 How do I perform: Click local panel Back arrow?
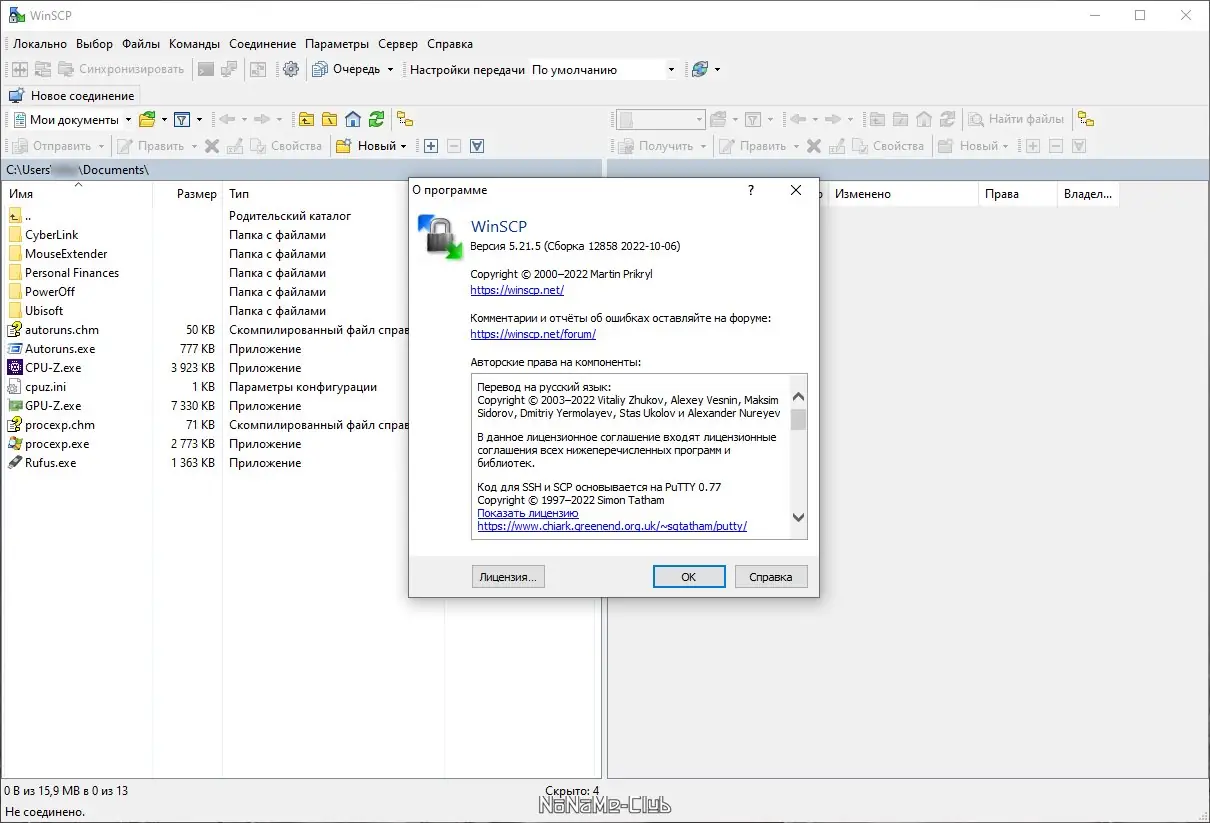point(227,119)
